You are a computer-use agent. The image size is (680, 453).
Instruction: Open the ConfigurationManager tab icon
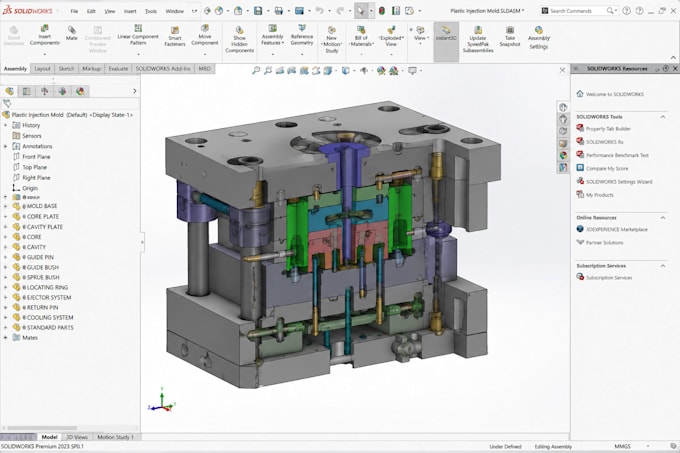[x=45, y=91]
